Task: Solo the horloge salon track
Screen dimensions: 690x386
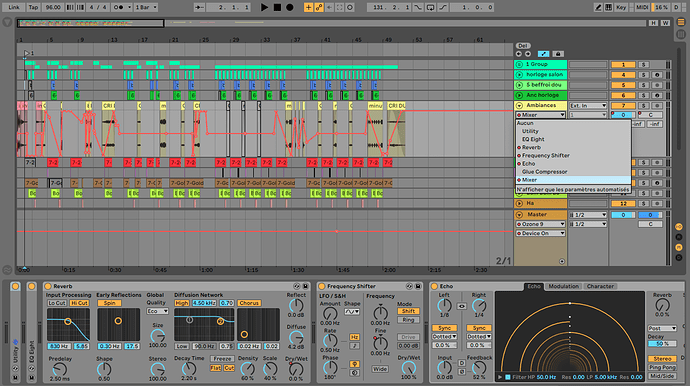Action: coord(643,75)
